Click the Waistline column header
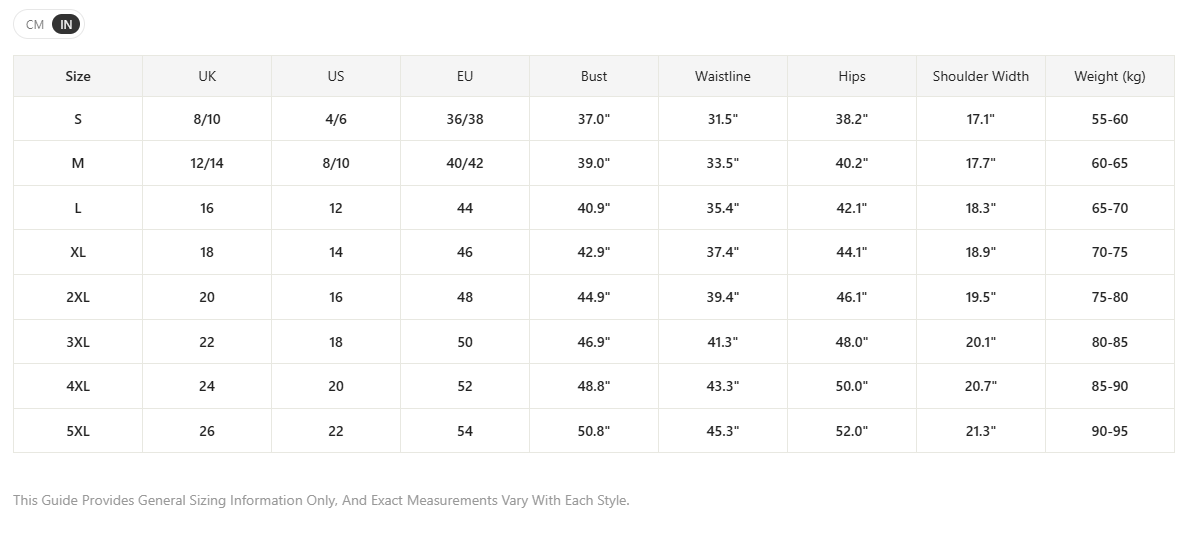Screen dimensions: 1188x534 tap(723, 76)
